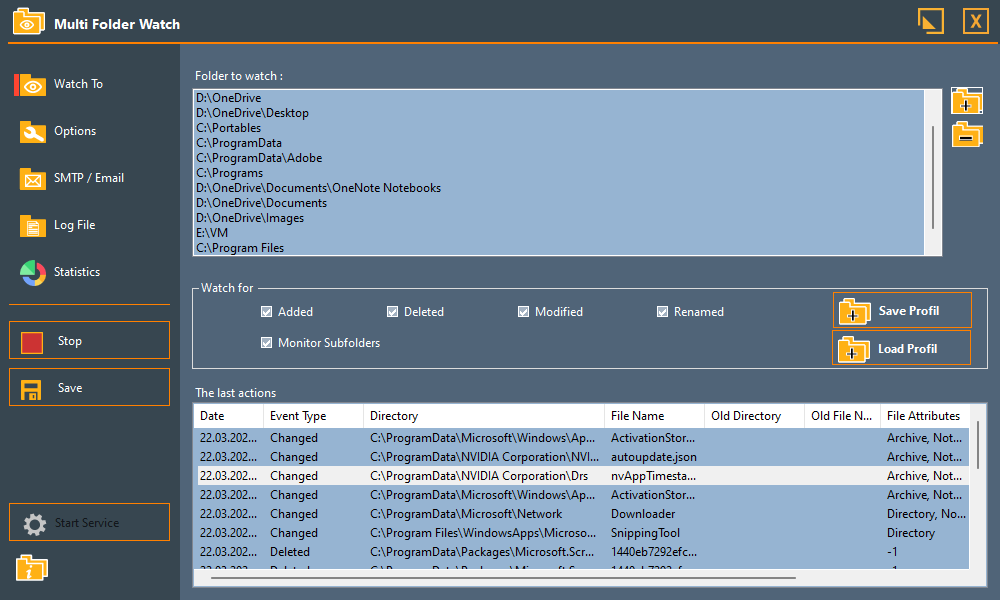Click the Load Profil button

tap(901, 349)
